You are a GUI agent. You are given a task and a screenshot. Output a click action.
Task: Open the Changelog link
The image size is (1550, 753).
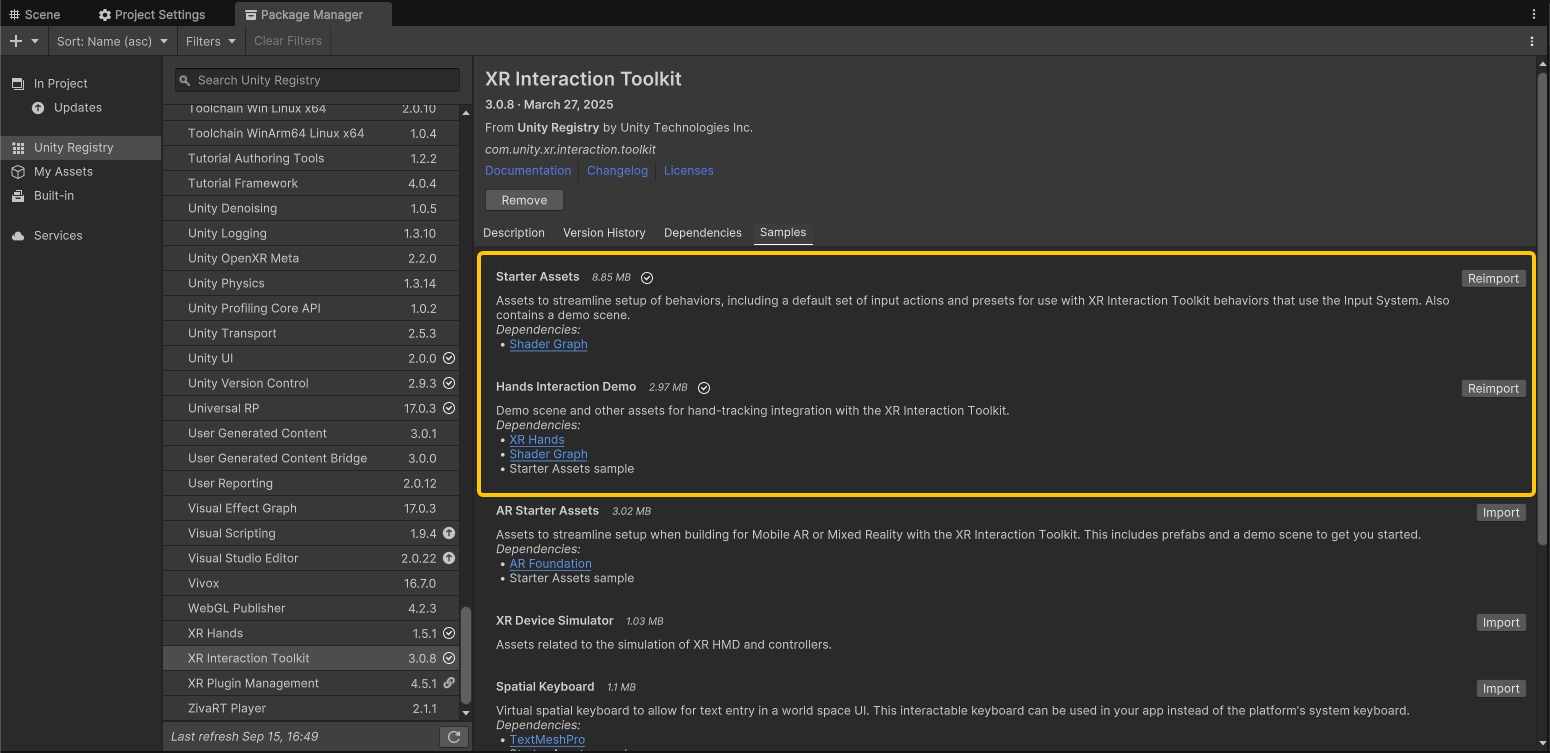click(617, 171)
